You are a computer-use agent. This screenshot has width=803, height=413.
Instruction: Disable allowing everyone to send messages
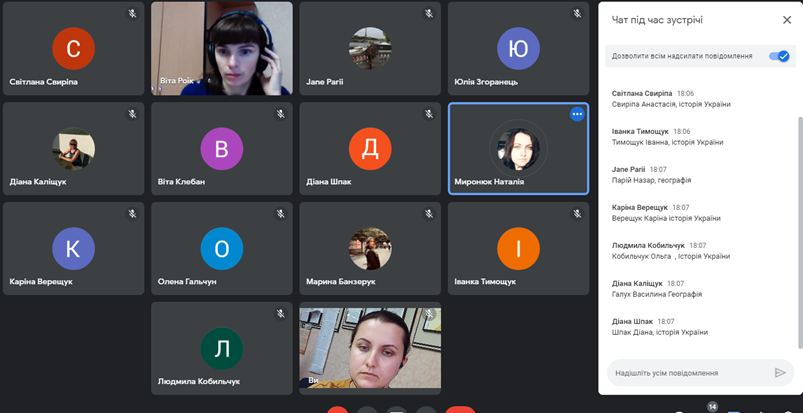(779, 56)
